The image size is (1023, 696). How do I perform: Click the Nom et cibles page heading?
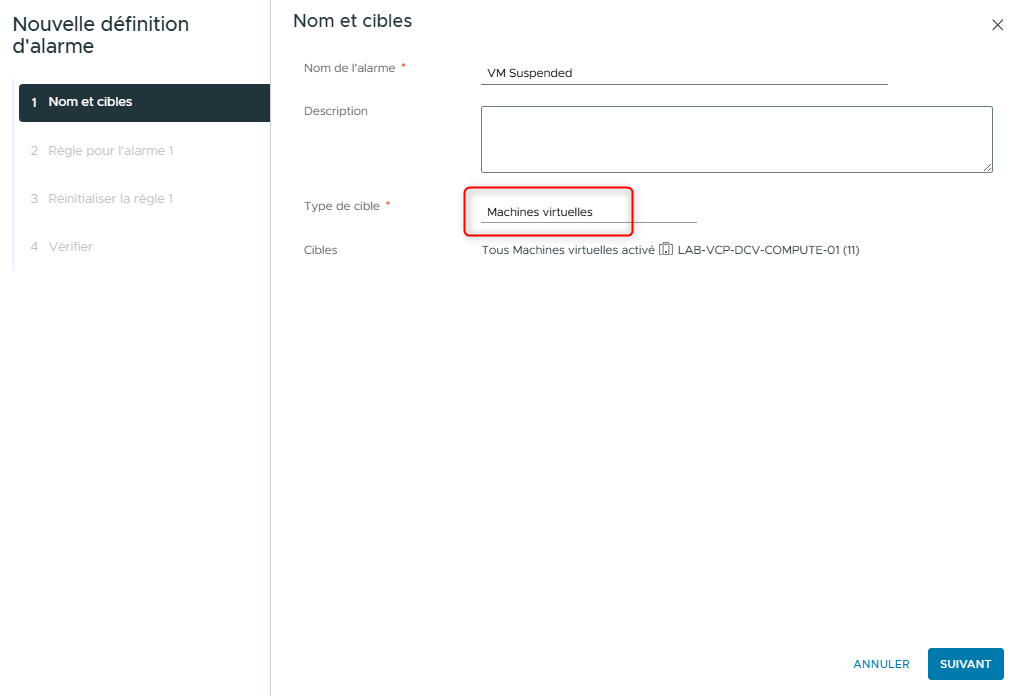point(351,20)
